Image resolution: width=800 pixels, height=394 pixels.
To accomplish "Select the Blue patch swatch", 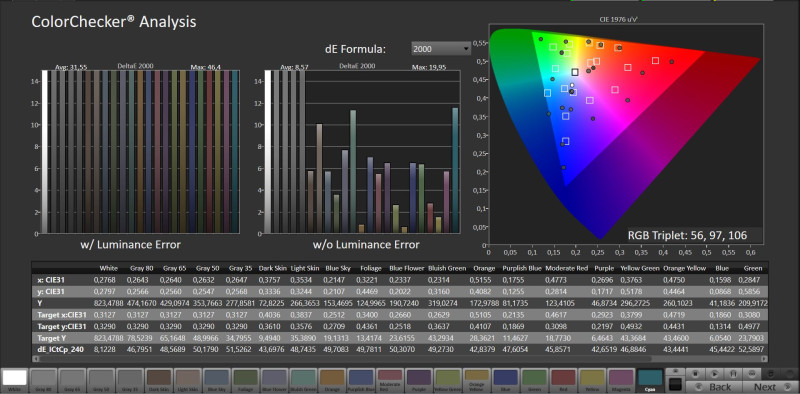I will [505, 380].
